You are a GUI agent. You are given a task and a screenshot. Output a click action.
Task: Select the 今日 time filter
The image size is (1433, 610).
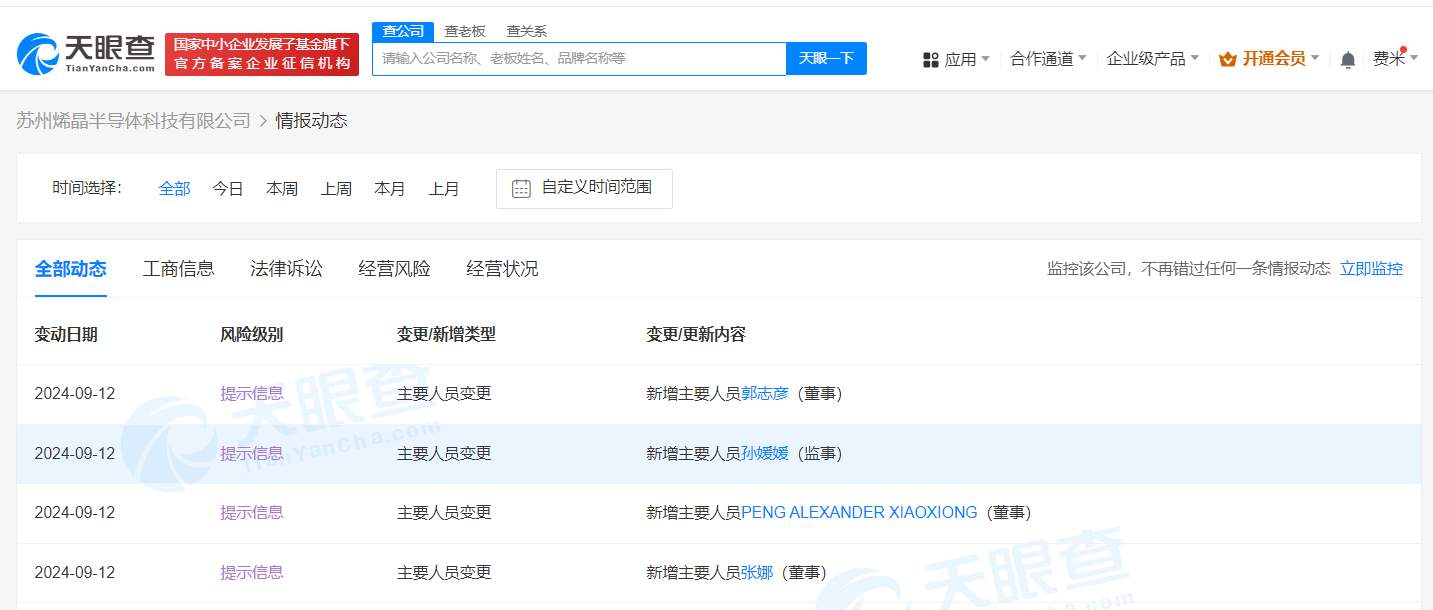[x=227, y=188]
